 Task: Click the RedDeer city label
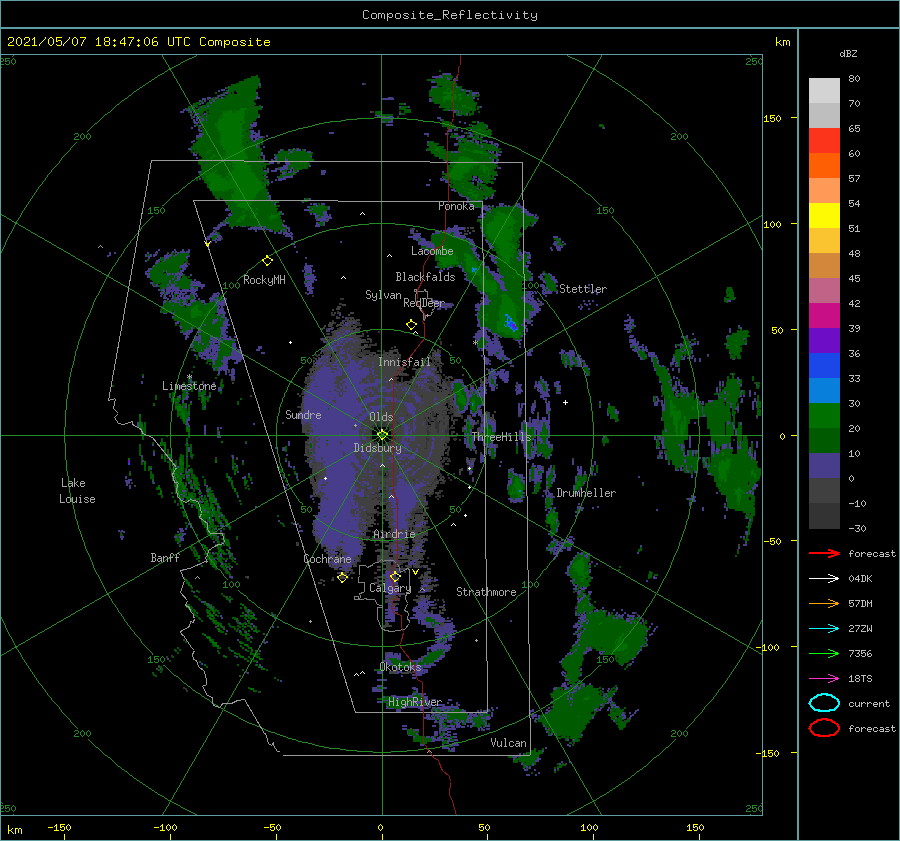pos(424,303)
